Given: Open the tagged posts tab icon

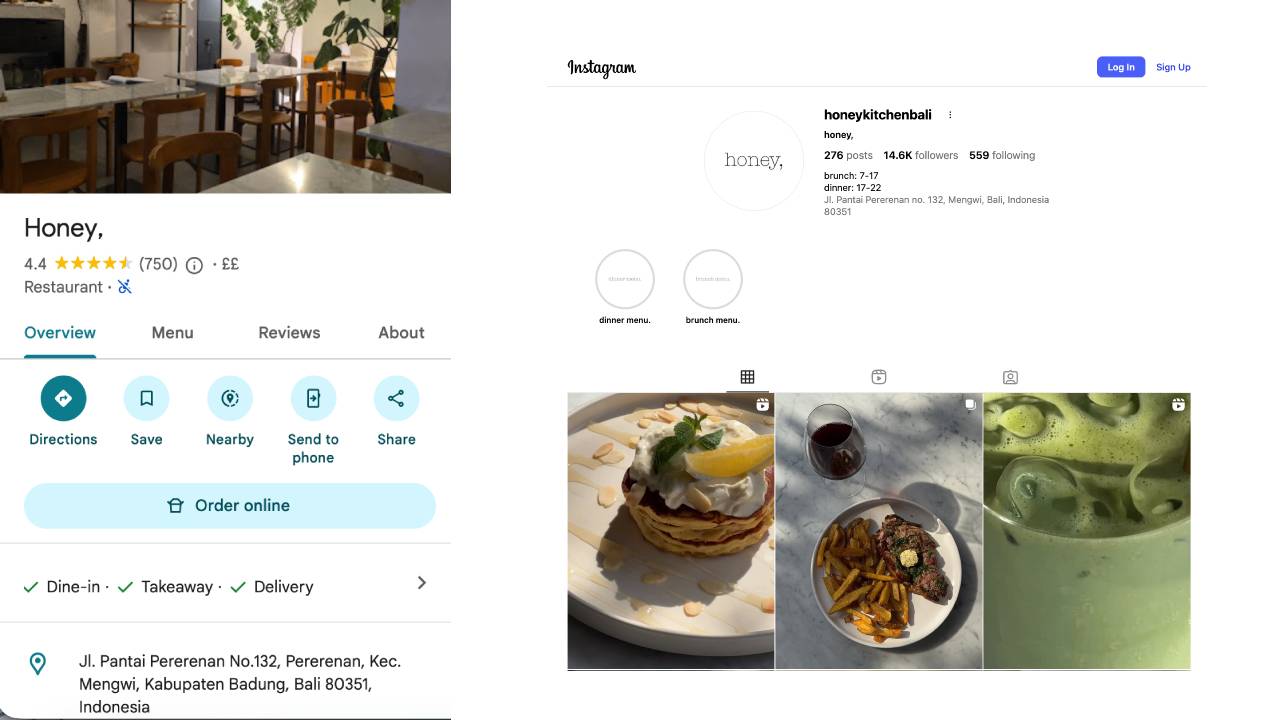Looking at the screenshot, I should coord(1010,377).
